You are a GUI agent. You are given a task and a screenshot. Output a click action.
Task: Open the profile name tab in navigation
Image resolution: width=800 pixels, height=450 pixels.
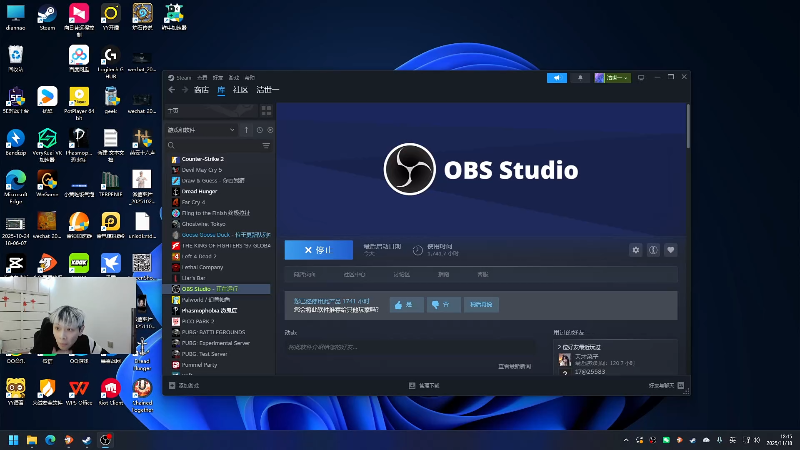pyautogui.click(x=268, y=90)
